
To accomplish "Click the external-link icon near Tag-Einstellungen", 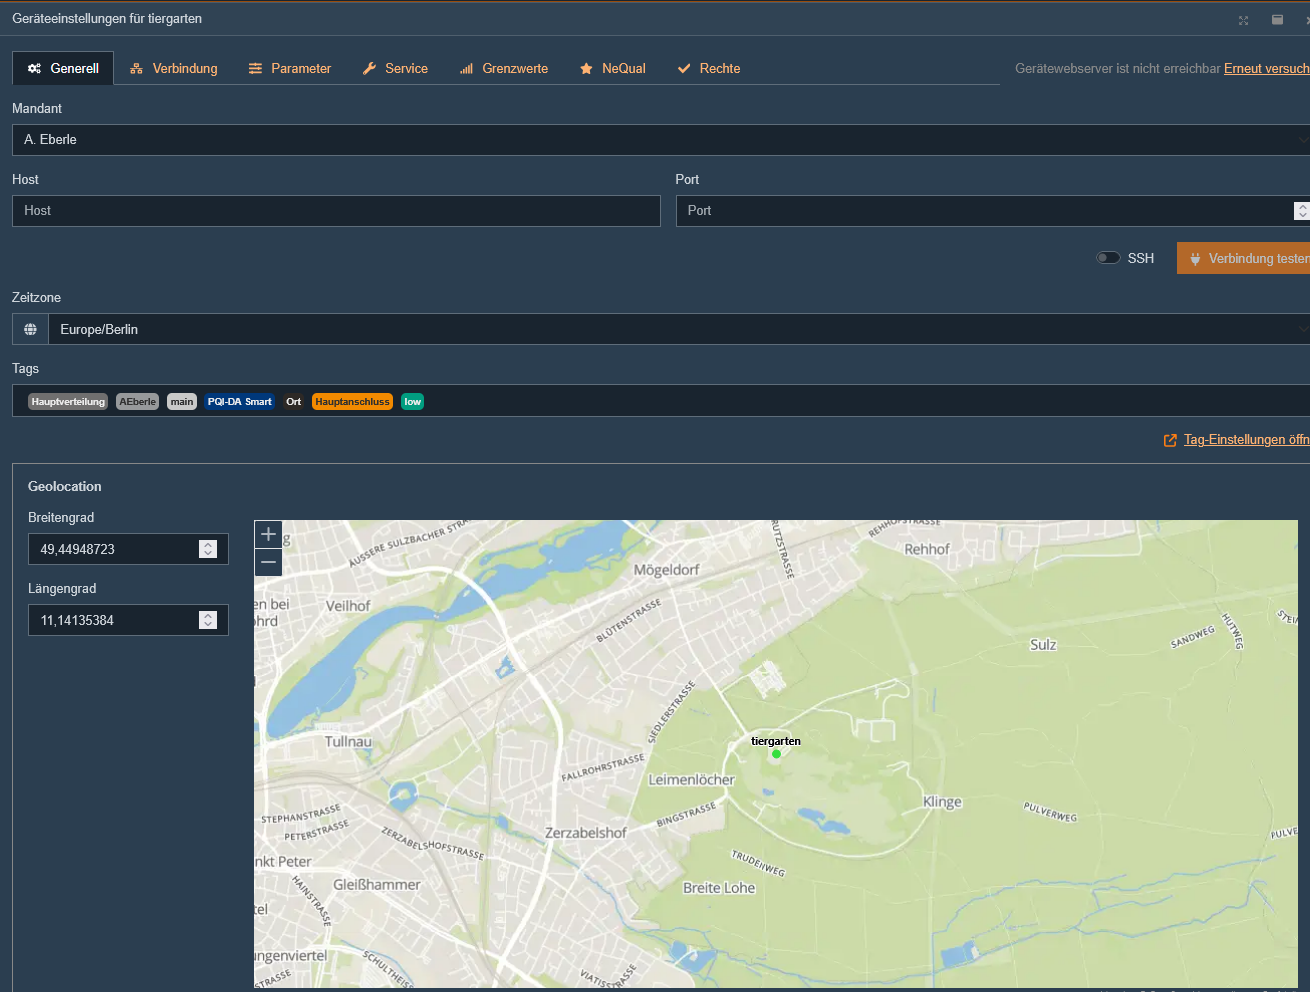I will click(x=1169, y=439).
